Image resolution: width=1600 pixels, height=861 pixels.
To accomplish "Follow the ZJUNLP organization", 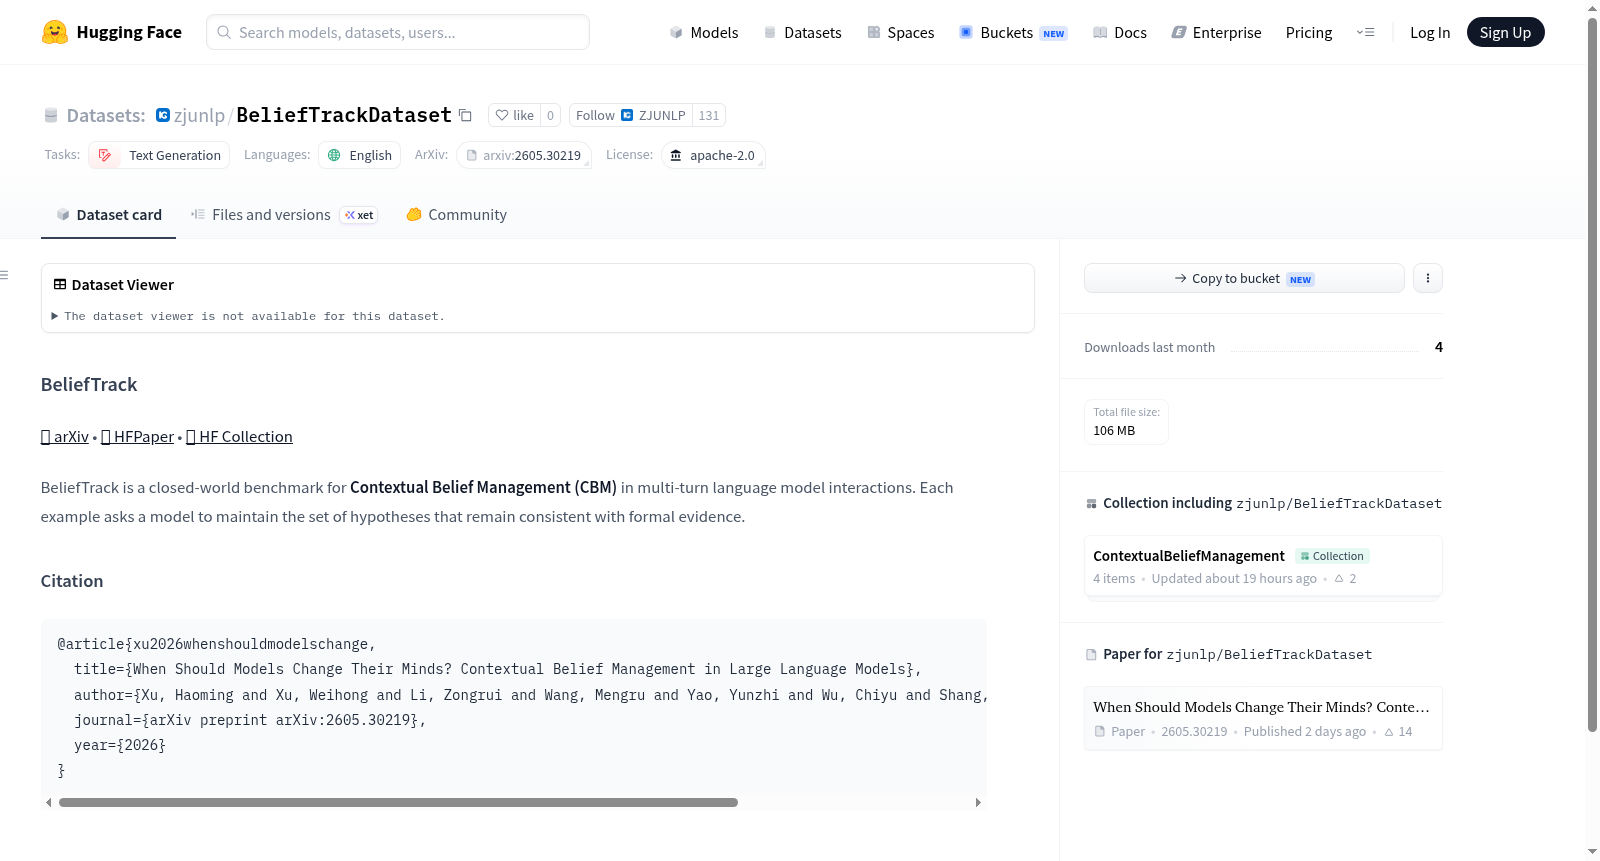I will pyautogui.click(x=631, y=115).
